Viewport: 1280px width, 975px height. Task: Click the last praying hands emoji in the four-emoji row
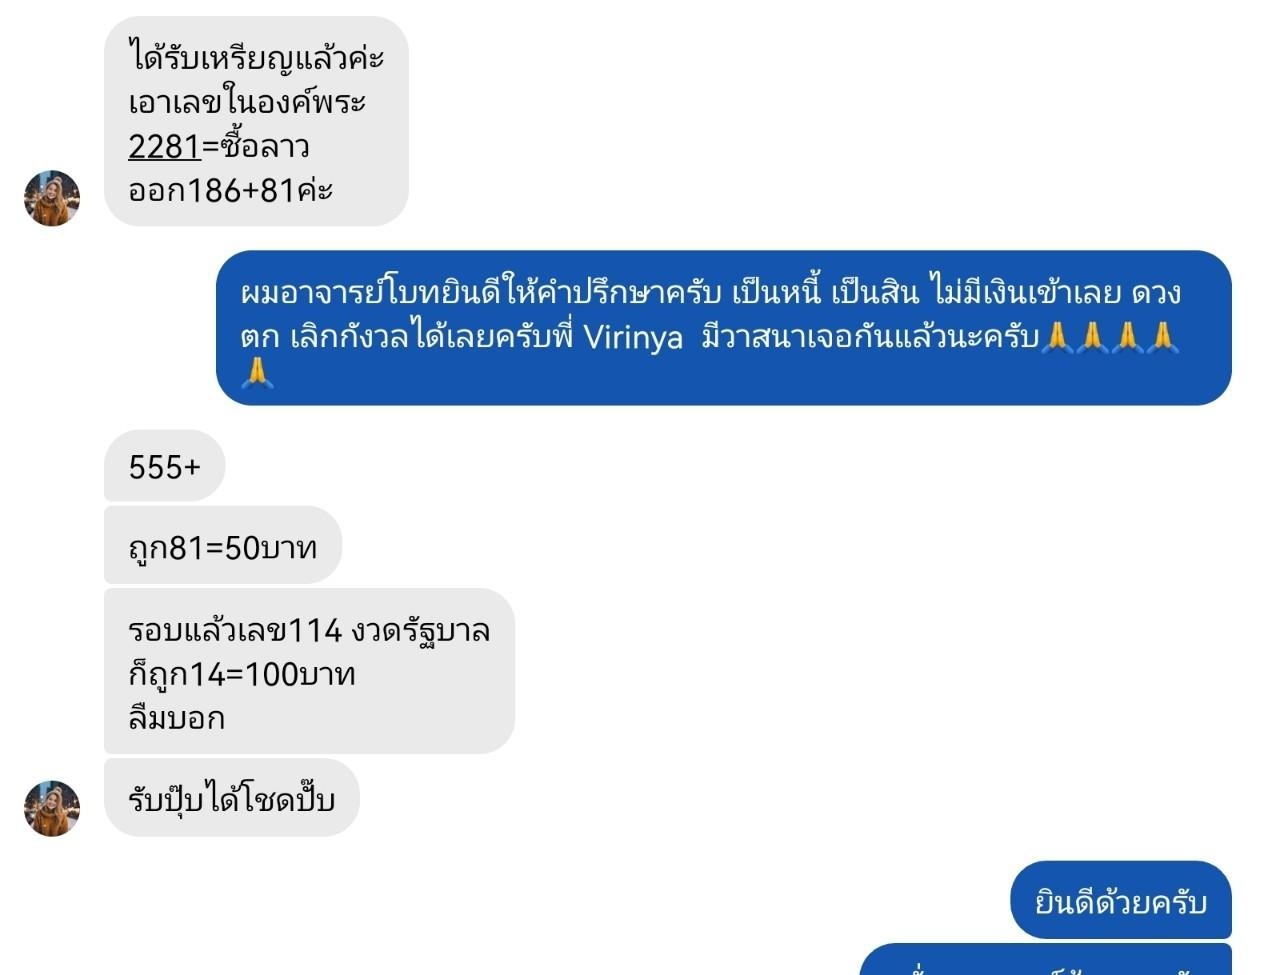[1163, 337]
